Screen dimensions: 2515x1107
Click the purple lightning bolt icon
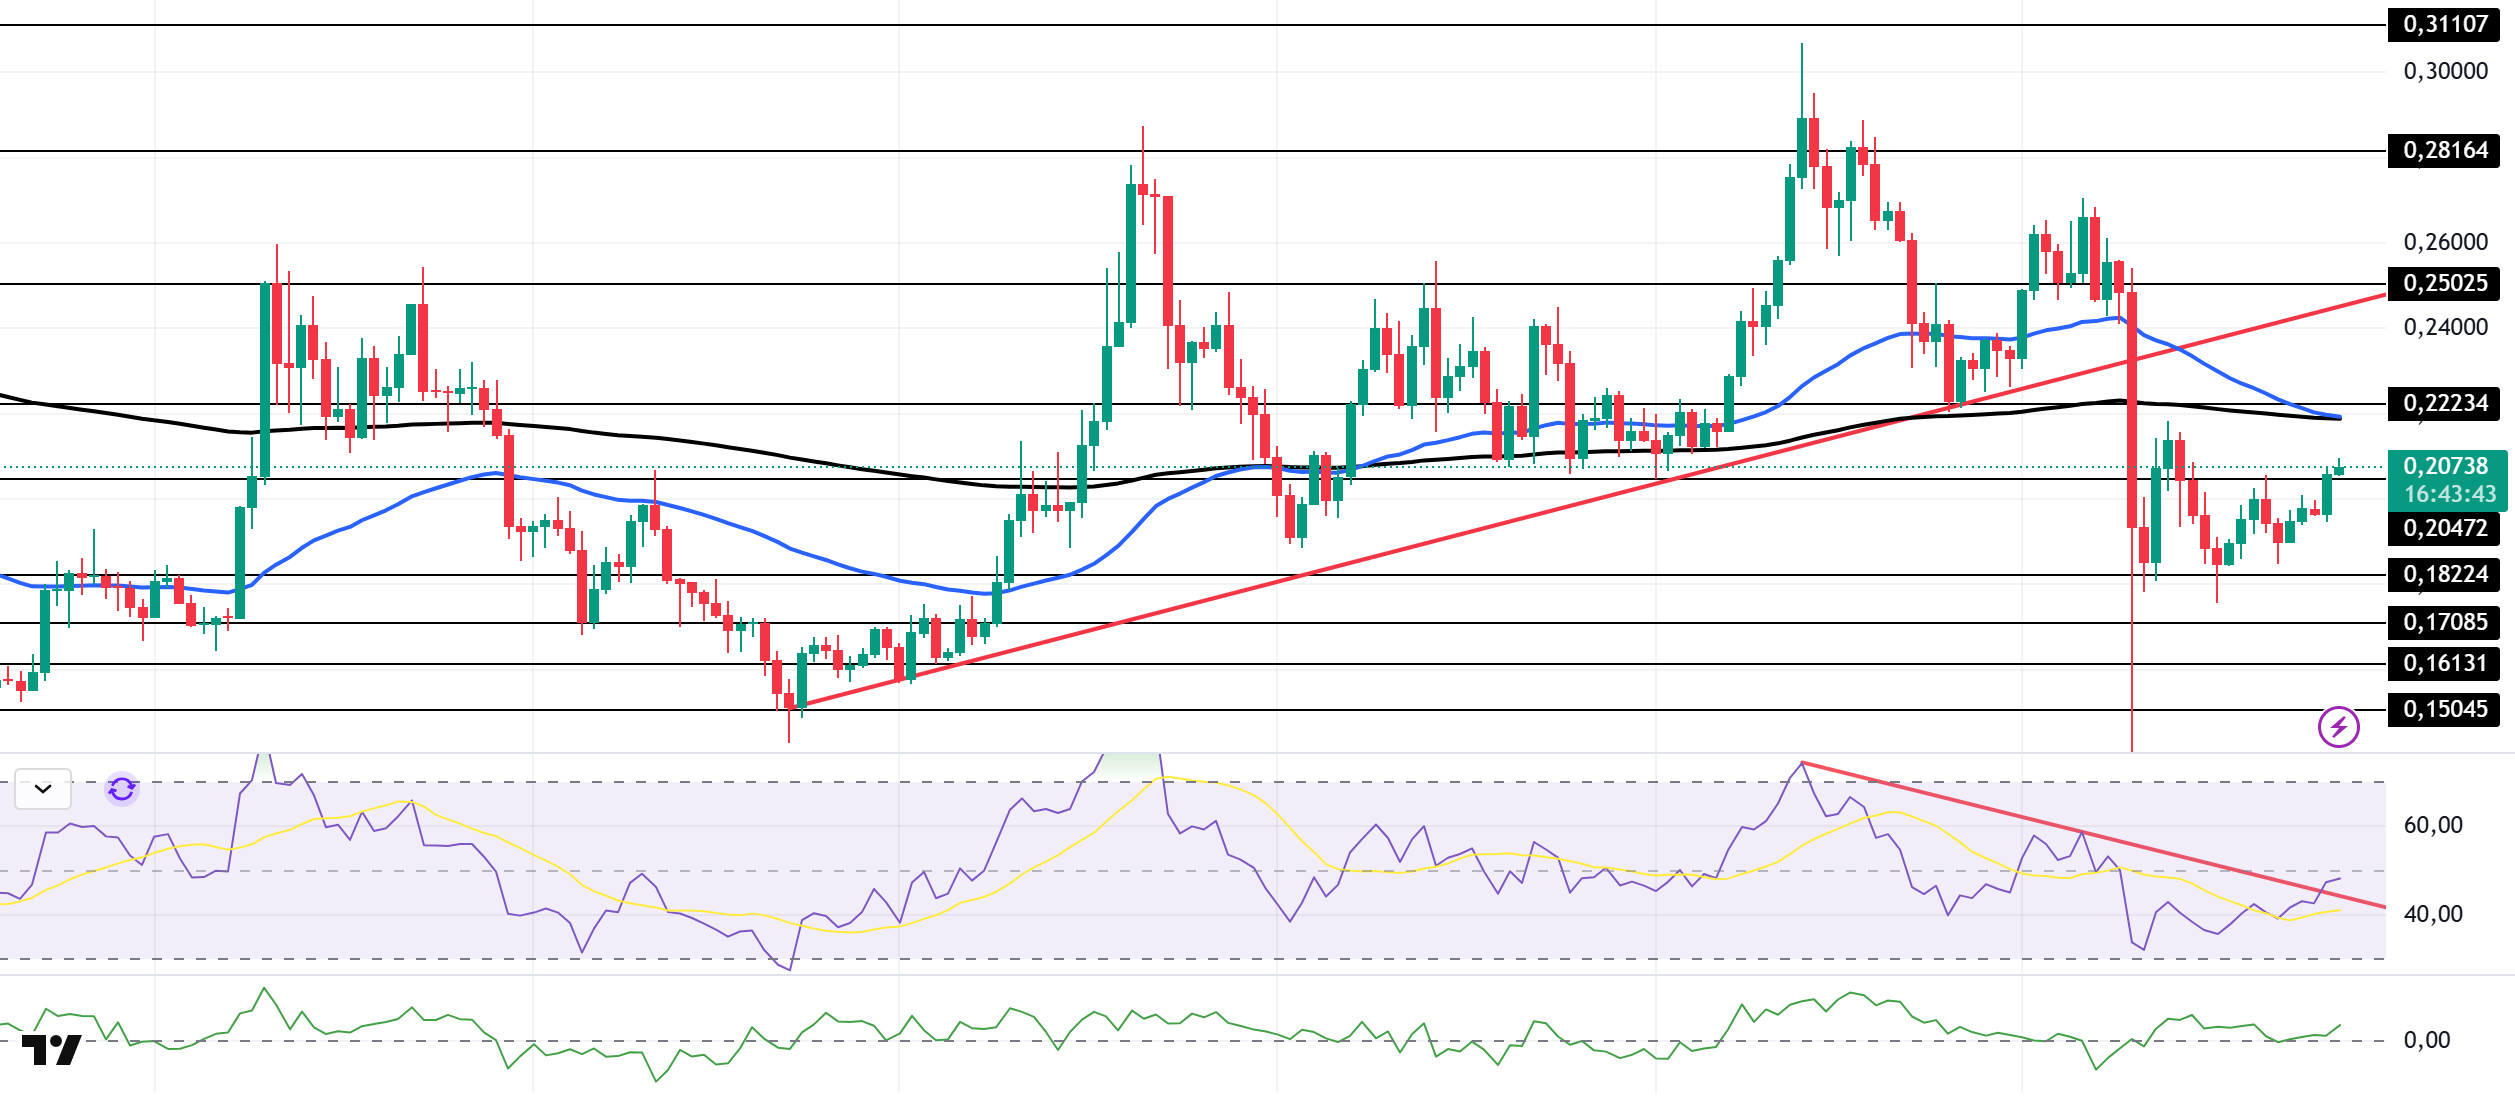[x=2338, y=727]
